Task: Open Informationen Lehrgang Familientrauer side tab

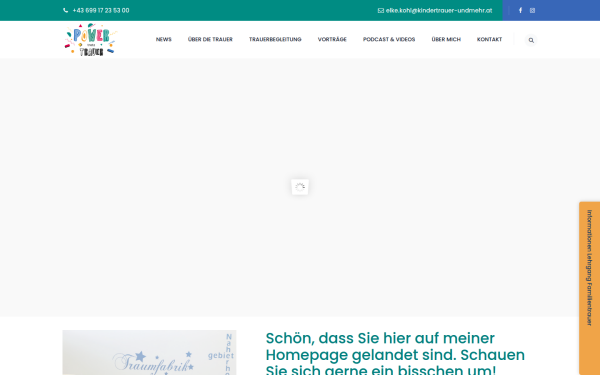Action: coord(589,288)
